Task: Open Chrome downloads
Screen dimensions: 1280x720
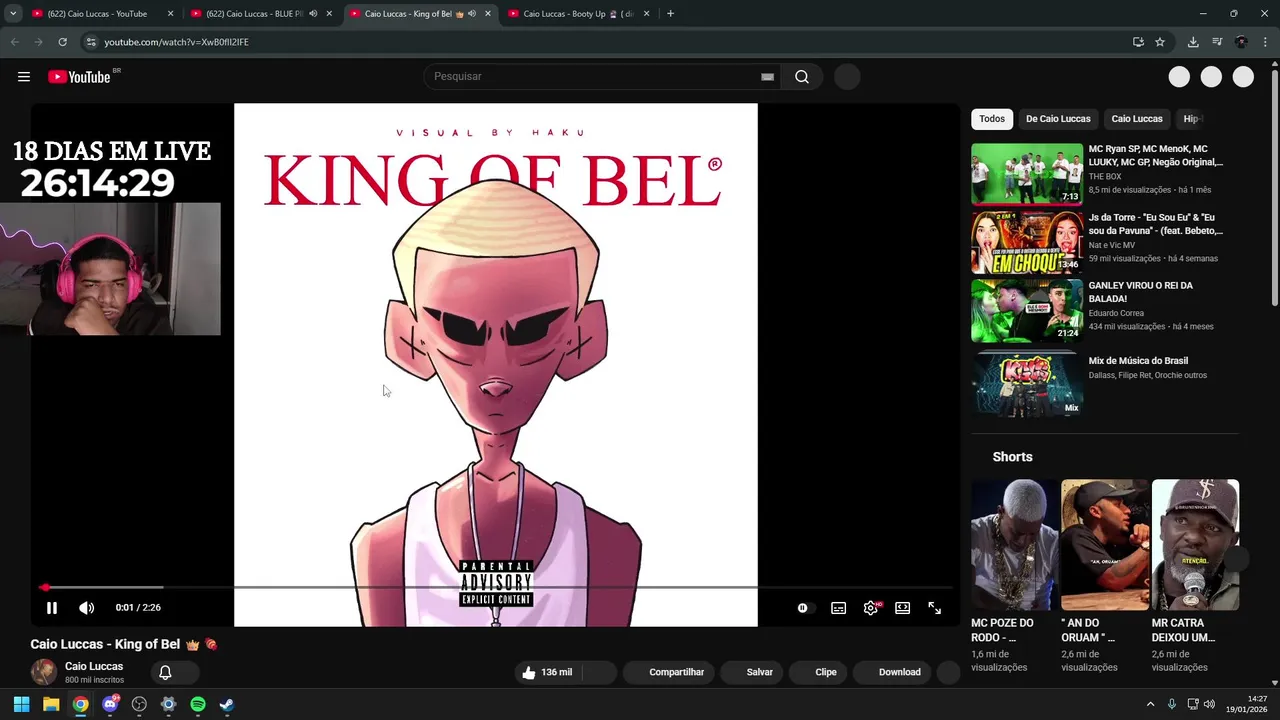Action: coord(1193,42)
